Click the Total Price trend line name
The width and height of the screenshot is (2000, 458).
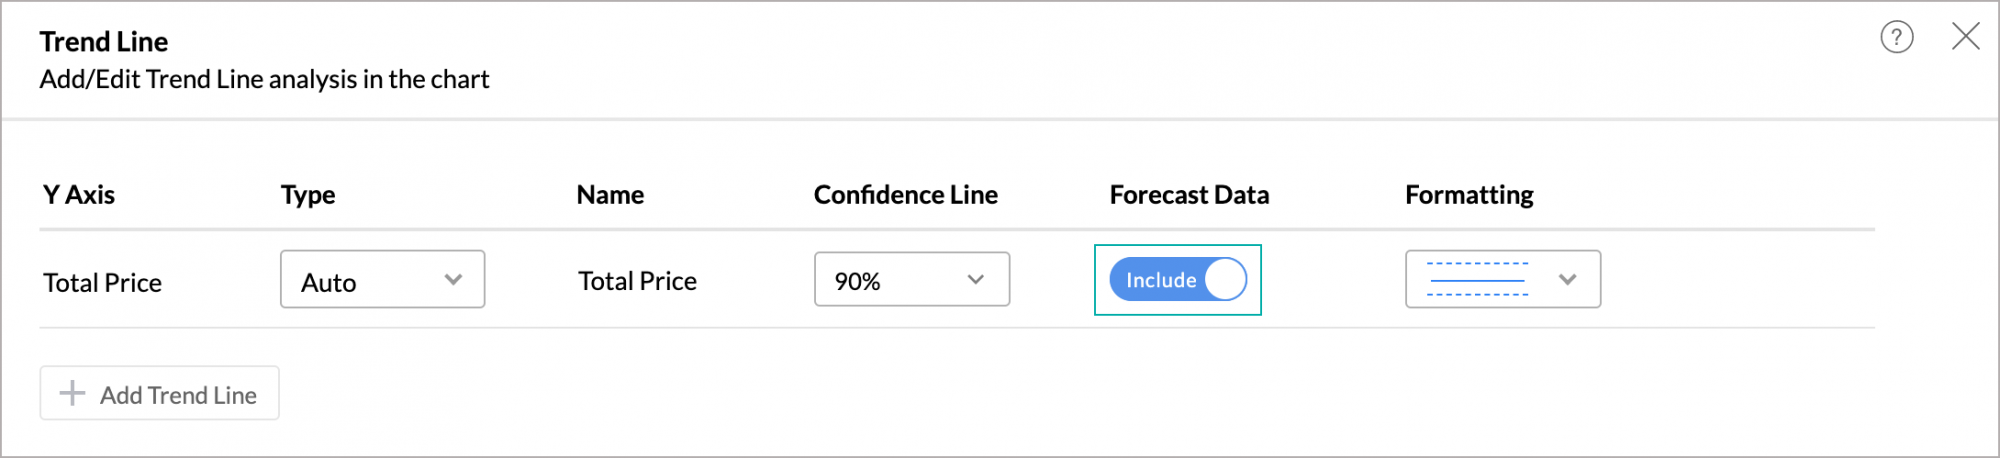coord(637,281)
